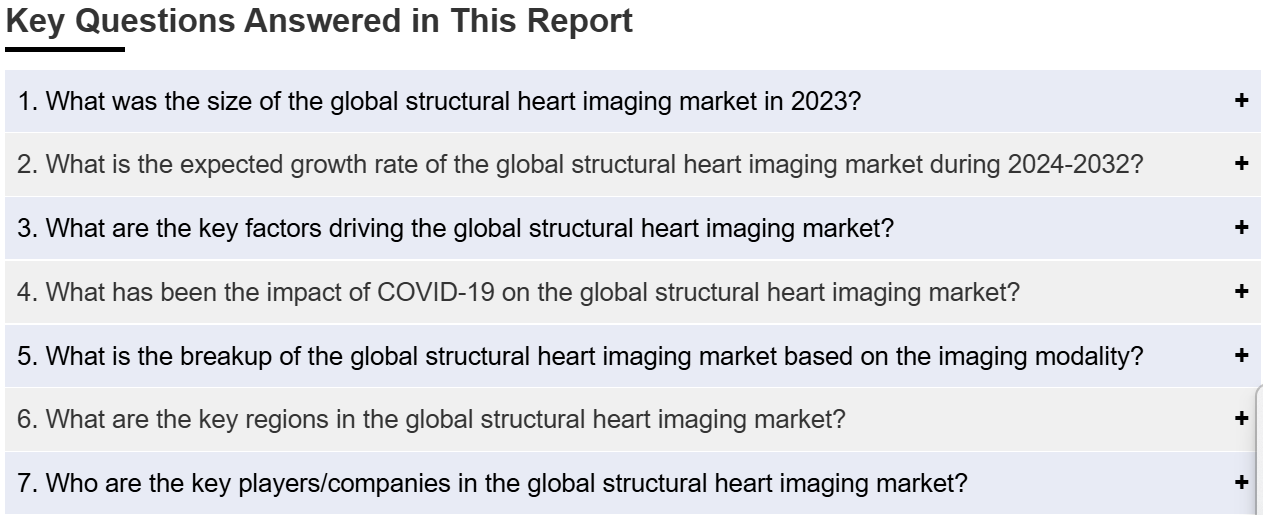Click empty area in the key regions row
The height and width of the screenshot is (515, 1263).
pos(1040,420)
